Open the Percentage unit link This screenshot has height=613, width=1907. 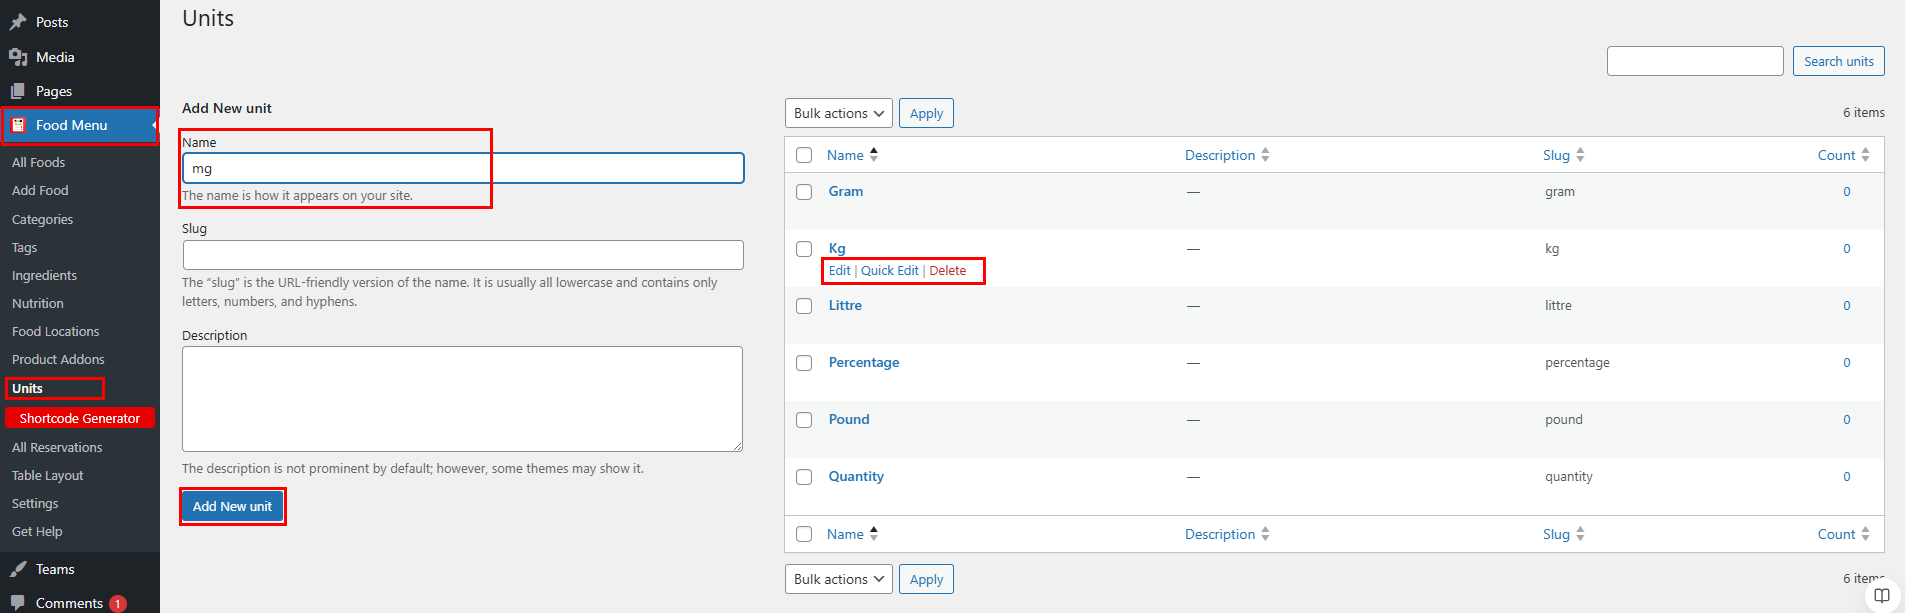pyautogui.click(x=864, y=362)
